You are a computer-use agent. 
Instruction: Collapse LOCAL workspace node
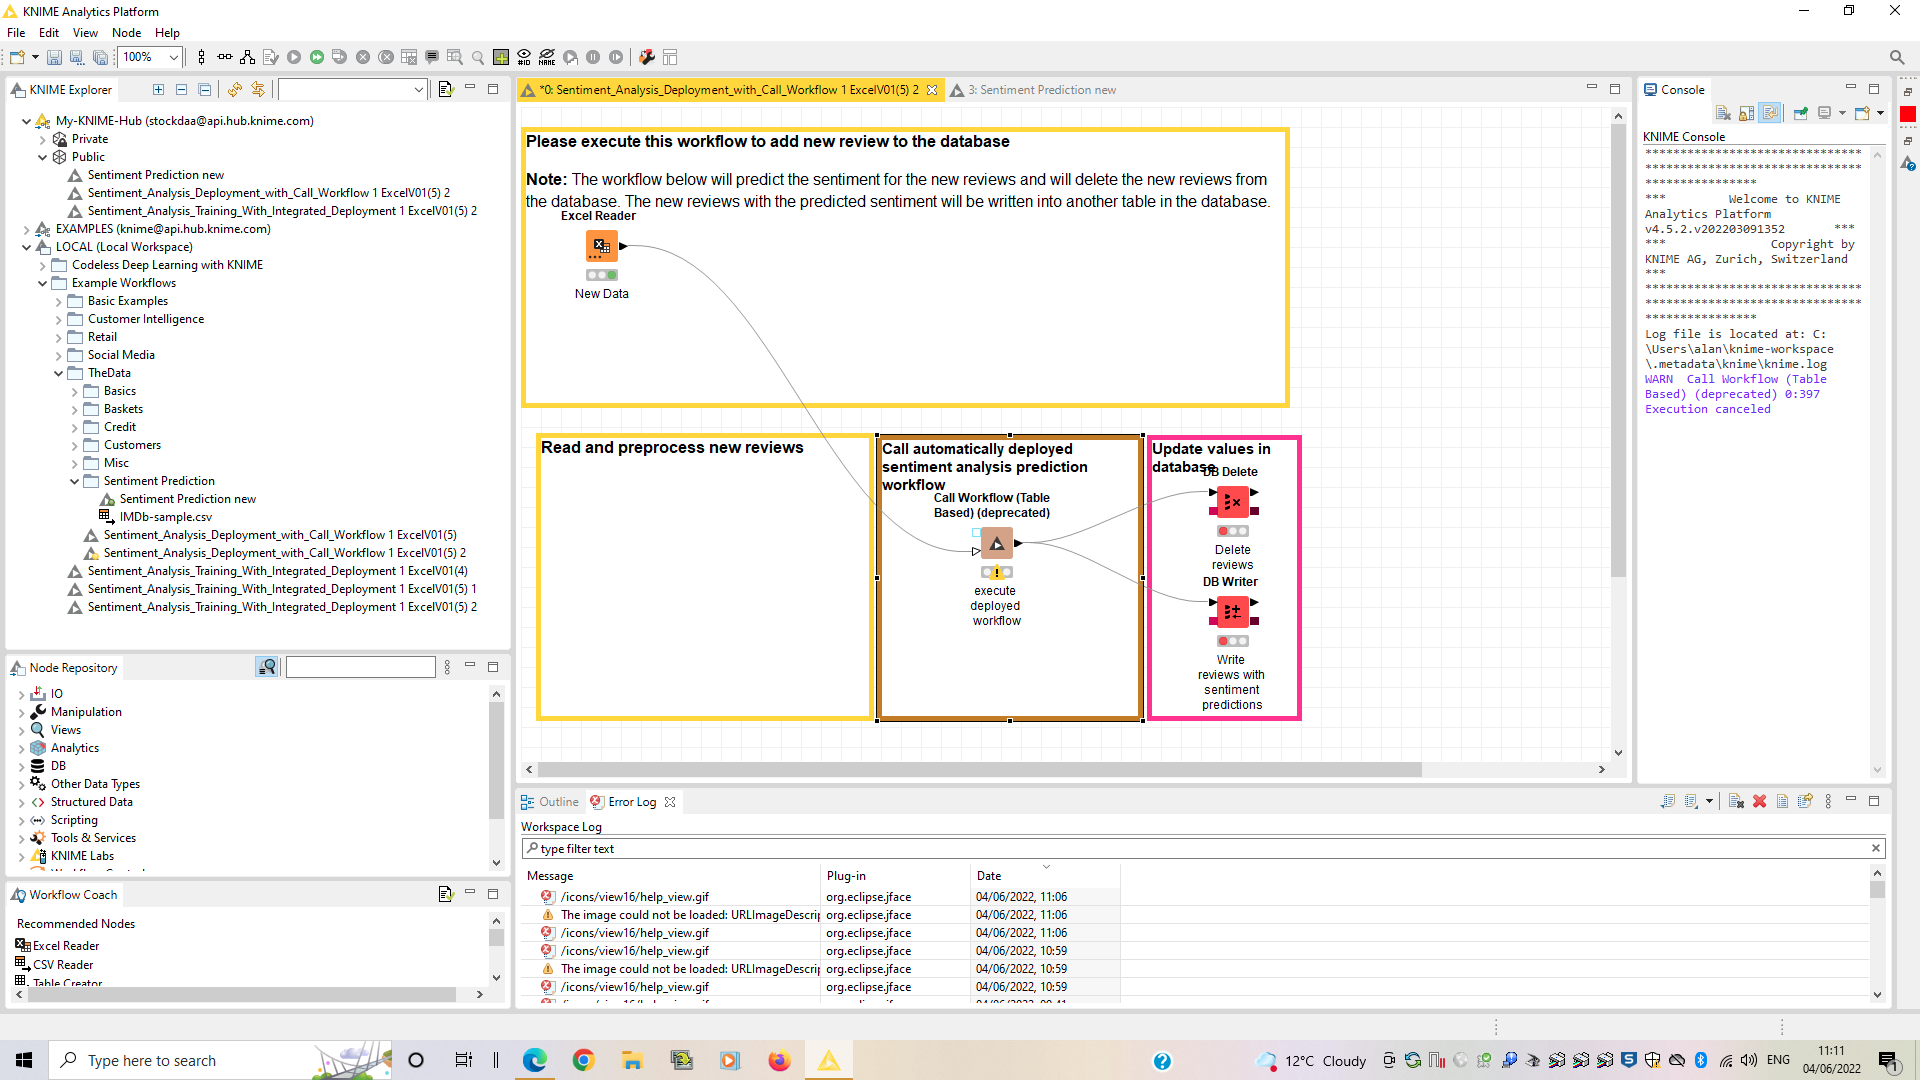pos(26,247)
